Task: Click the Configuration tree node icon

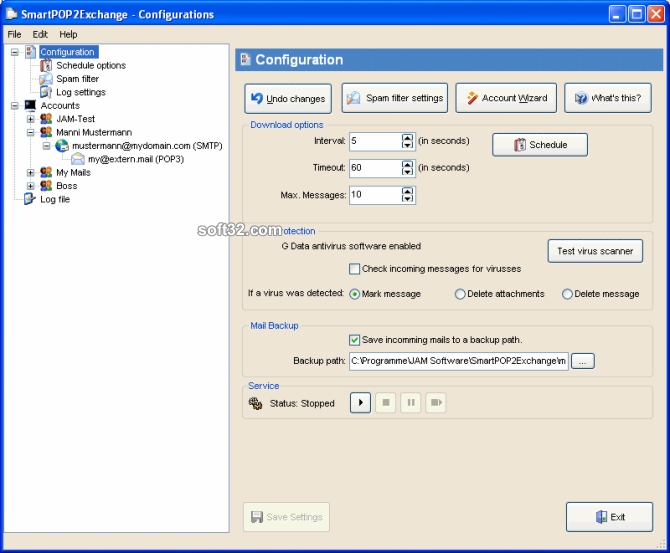Action: pos(30,52)
